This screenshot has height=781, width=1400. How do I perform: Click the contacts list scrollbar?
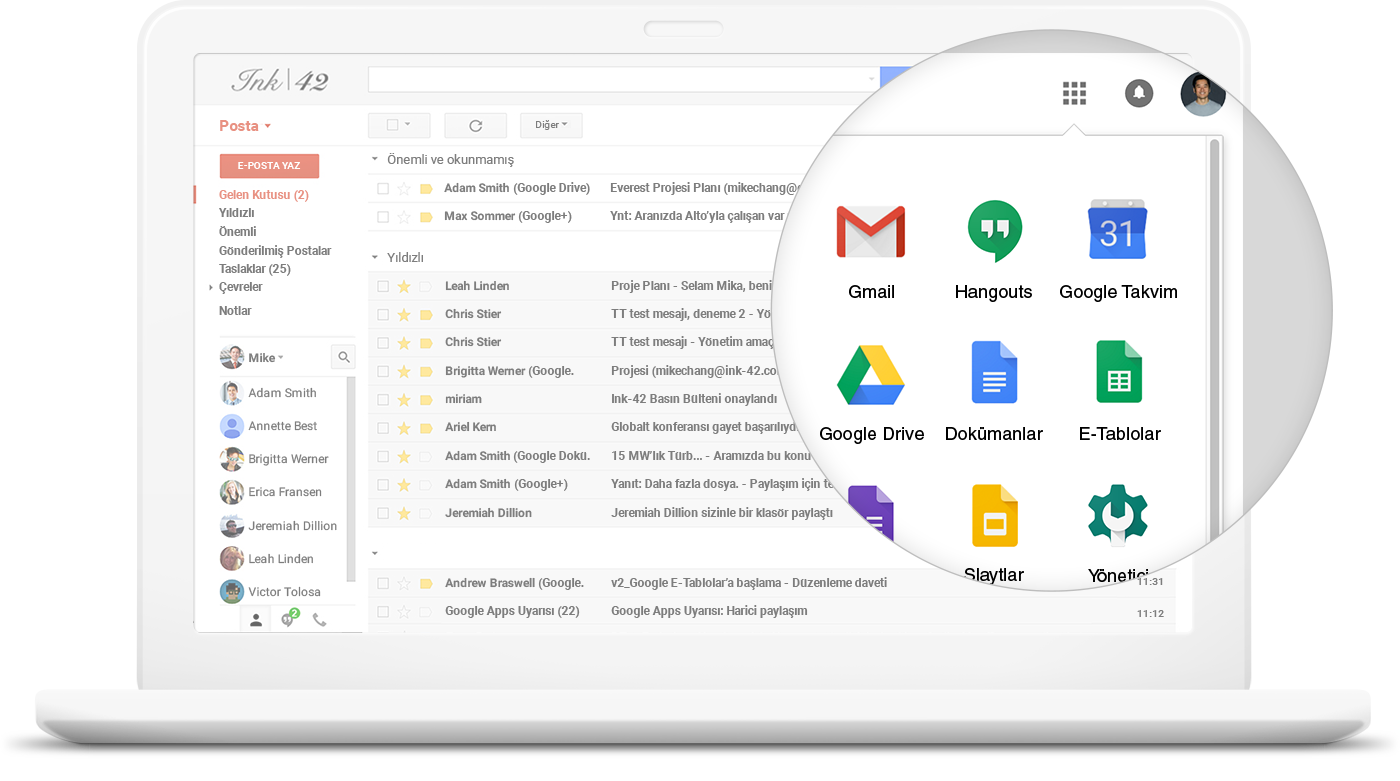point(351,478)
